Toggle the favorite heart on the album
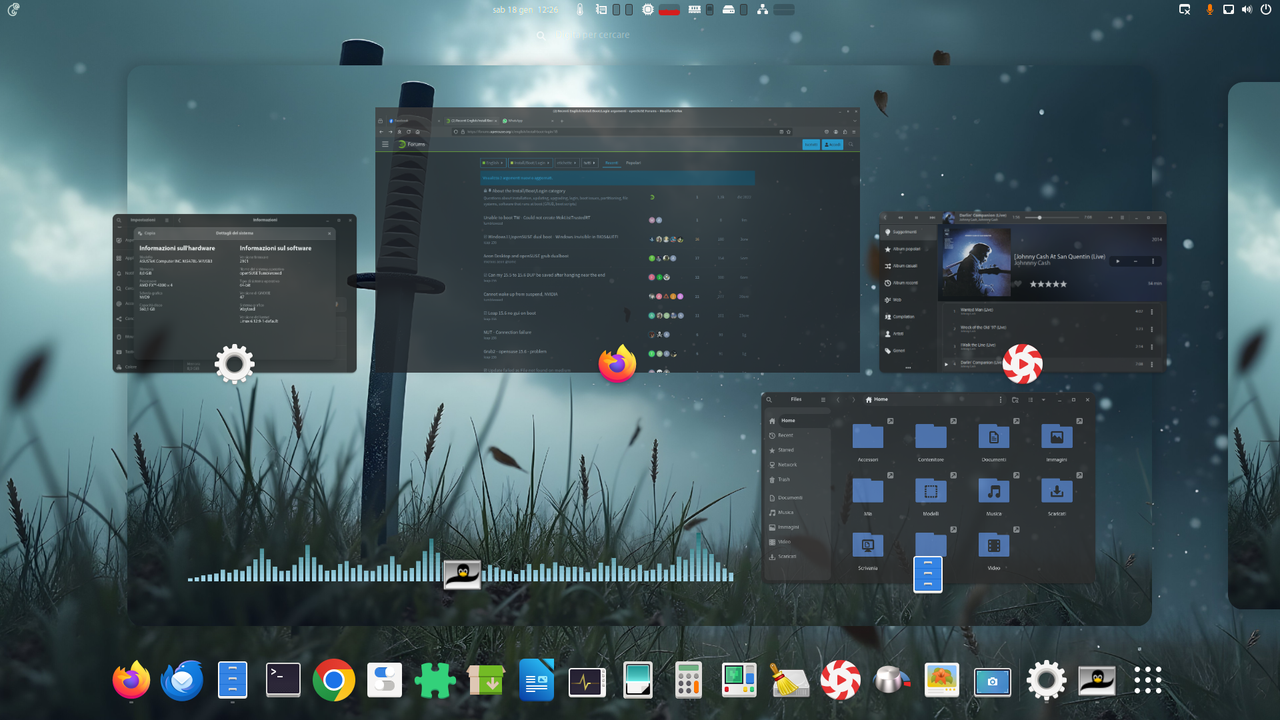1280x720 pixels. 1019,284
